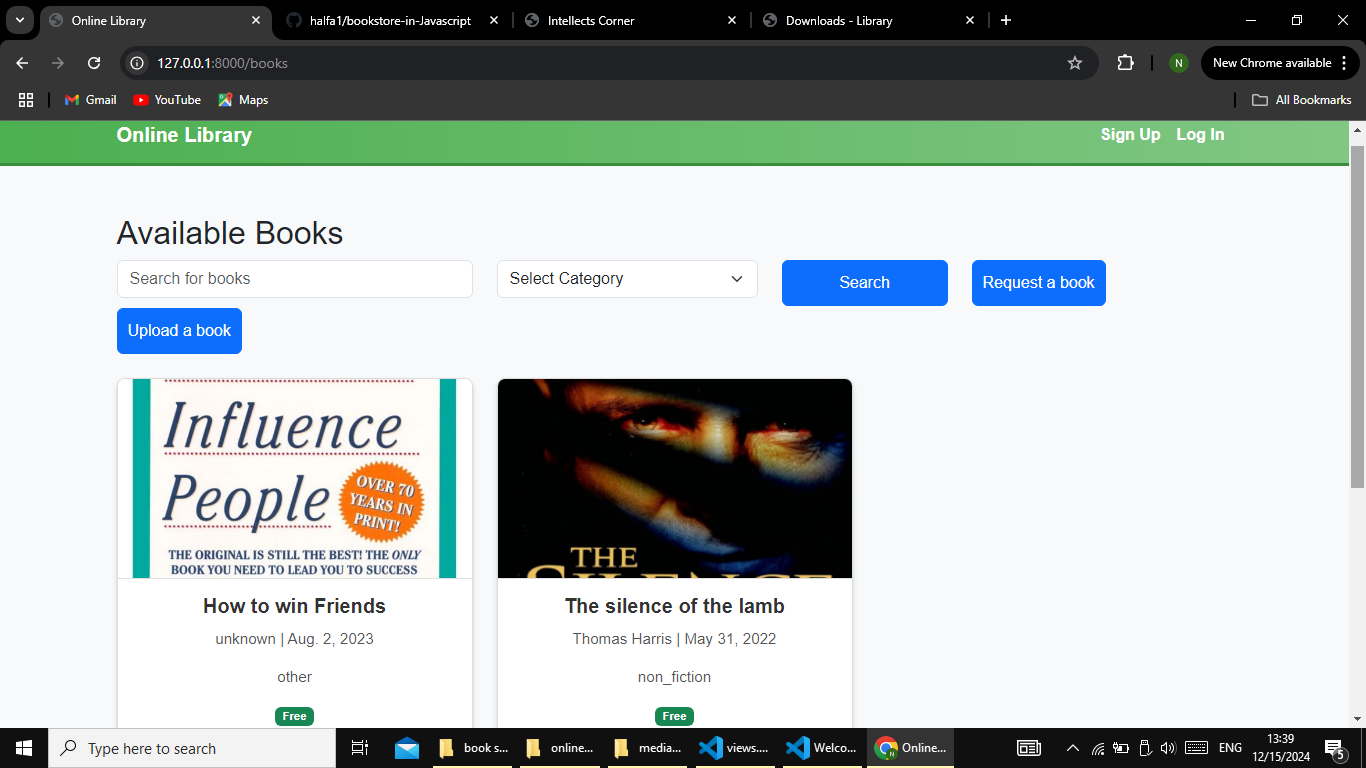Click the address bar URL
This screenshot has width=1366, height=768.
[222, 63]
